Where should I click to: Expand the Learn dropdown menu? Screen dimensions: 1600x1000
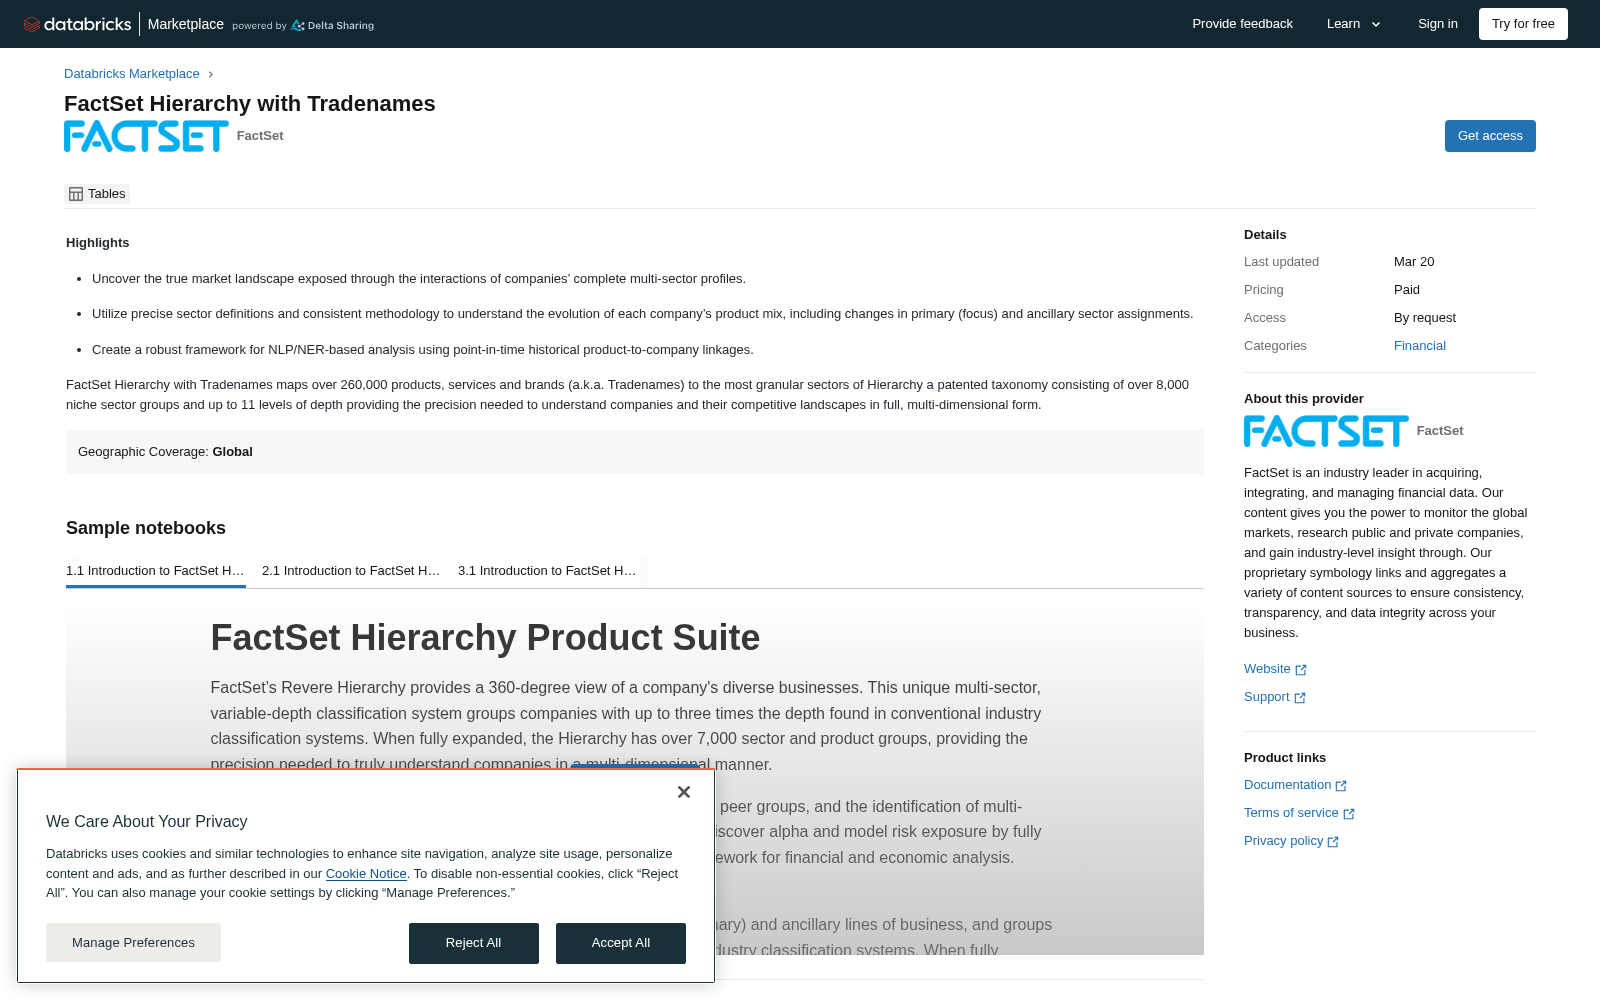pos(1354,24)
